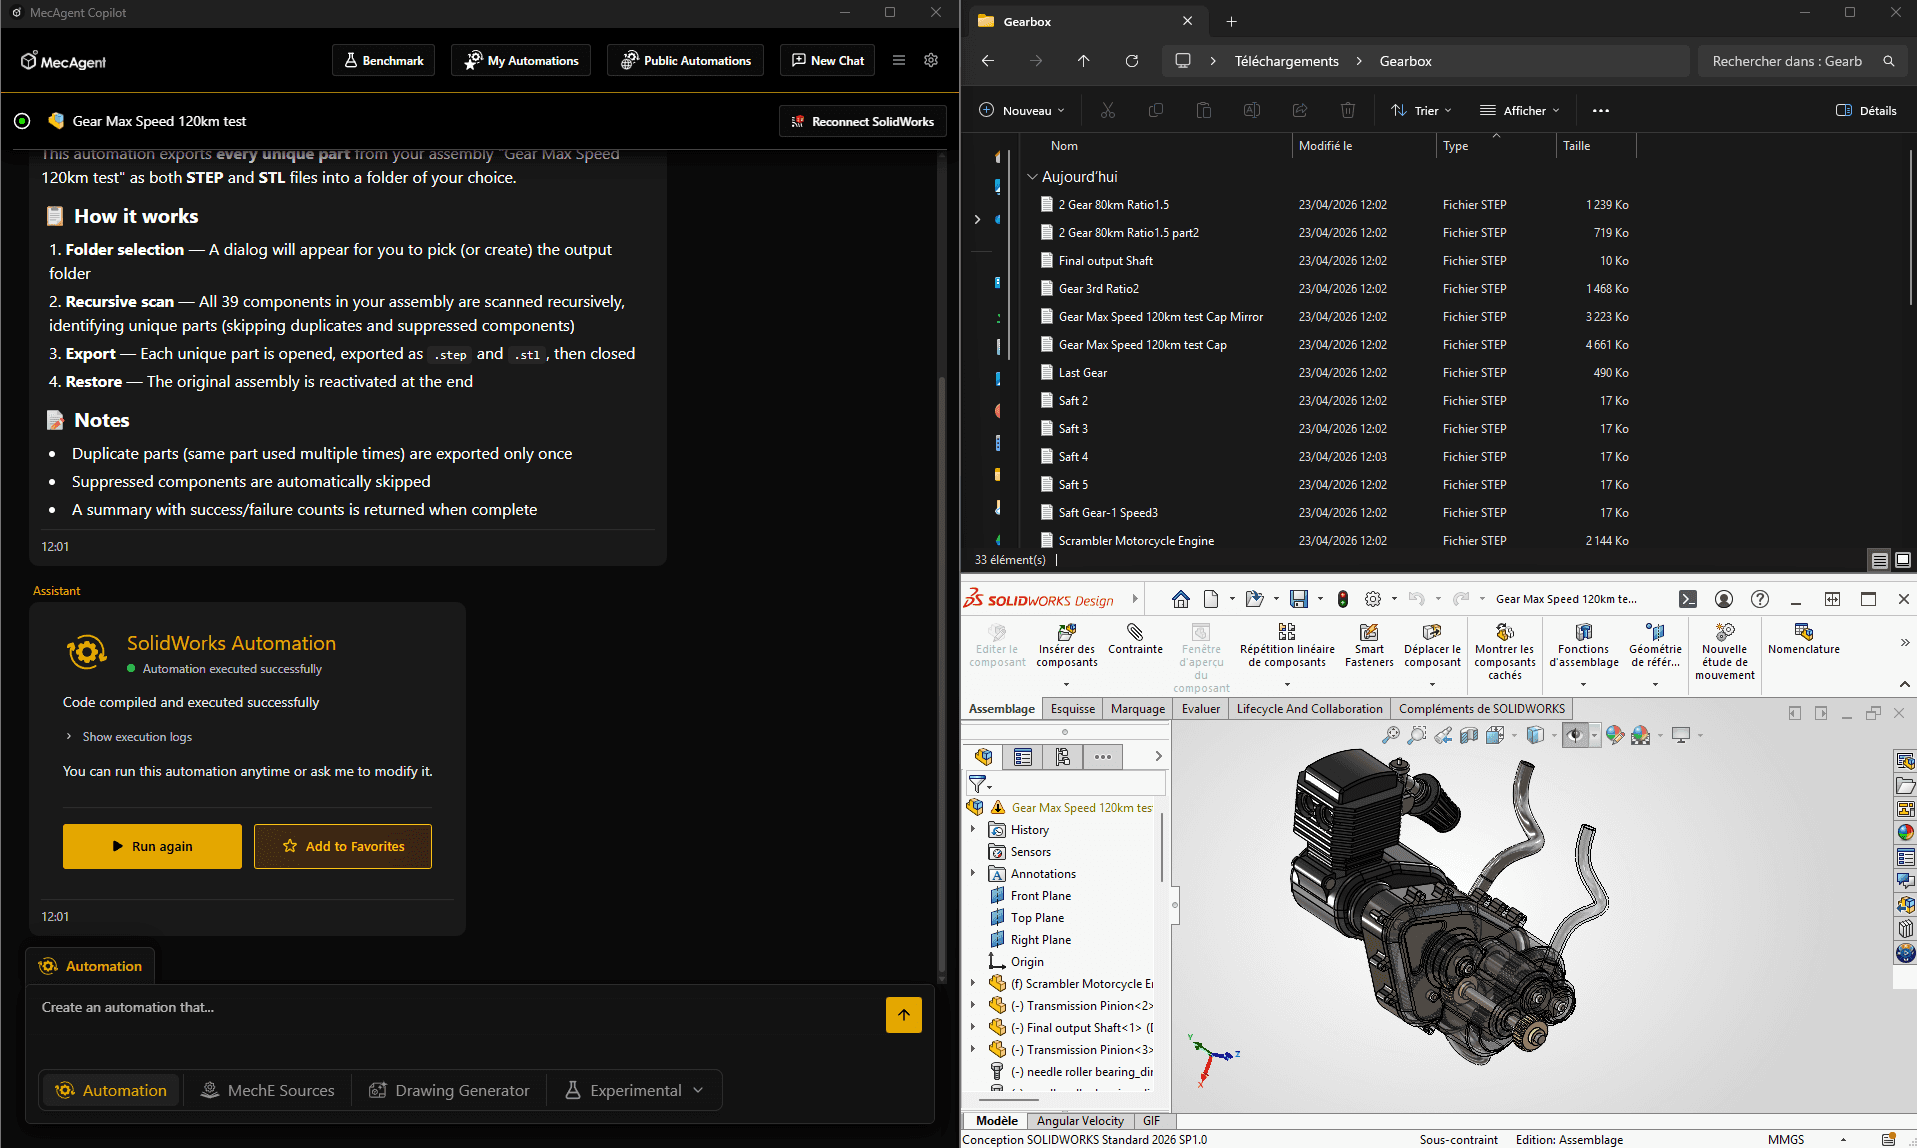This screenshot has height=1148, width=1917.
Task: Open the Experimental dropdown
Action: pos(635,1090)
